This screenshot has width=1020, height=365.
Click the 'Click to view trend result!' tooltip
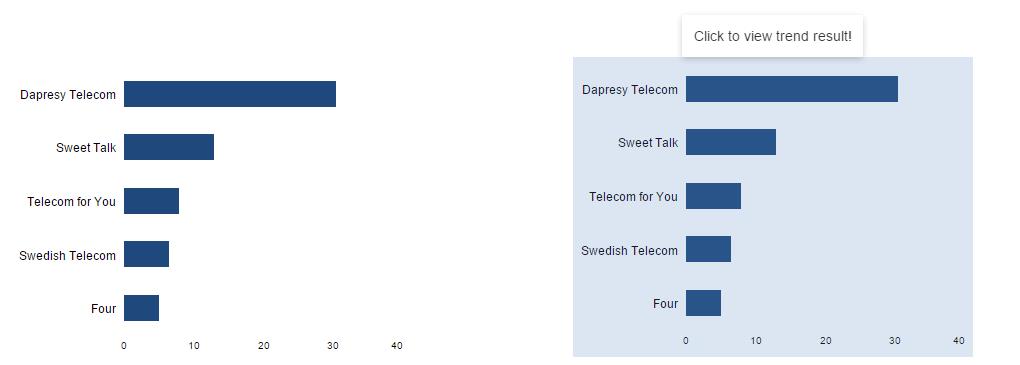tap(772, 36)
